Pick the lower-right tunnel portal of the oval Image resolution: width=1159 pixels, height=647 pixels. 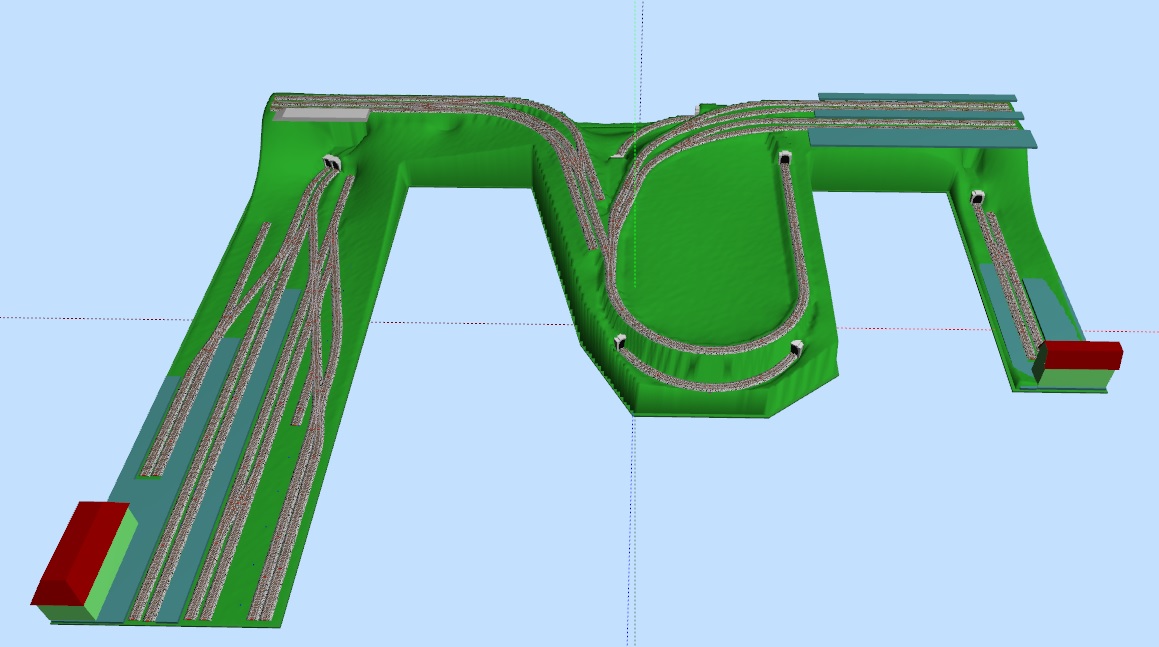[797, 347]
